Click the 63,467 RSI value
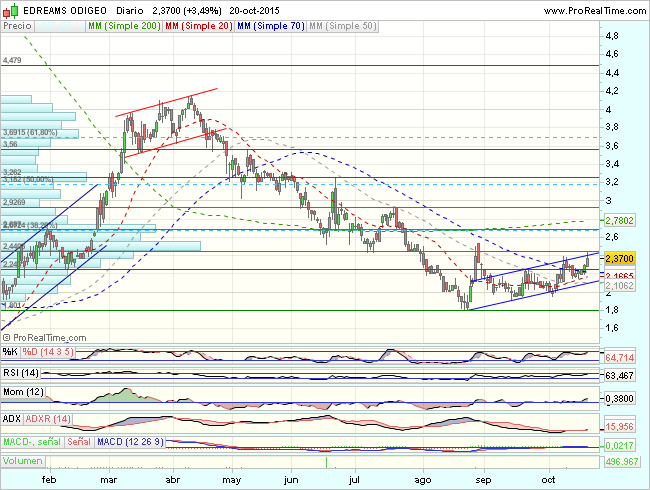The width and height of the screenshot is (650, 490). click(619, 376)
